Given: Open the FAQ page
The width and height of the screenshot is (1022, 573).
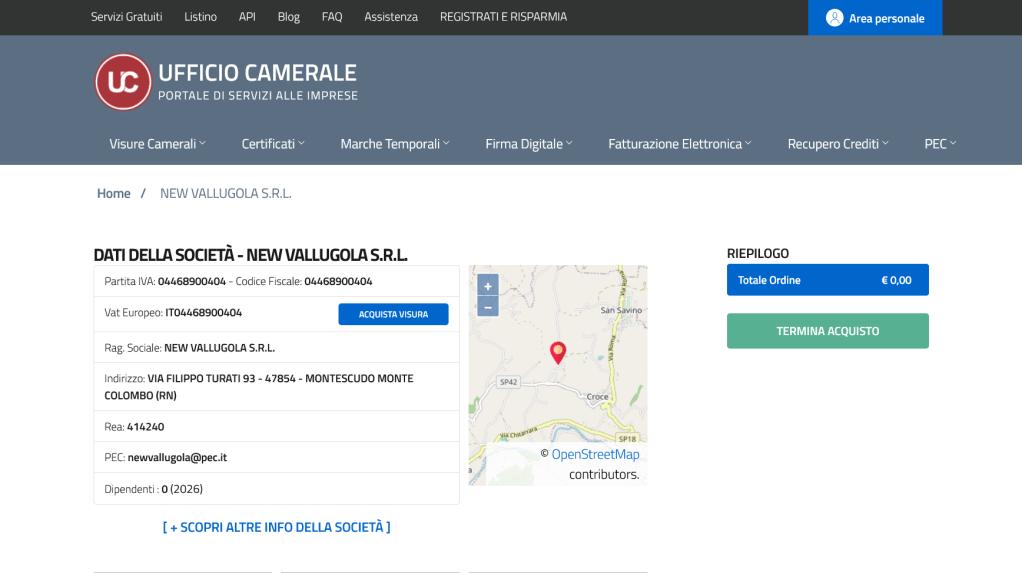Looking at the screenshot, I should point(332,17).
